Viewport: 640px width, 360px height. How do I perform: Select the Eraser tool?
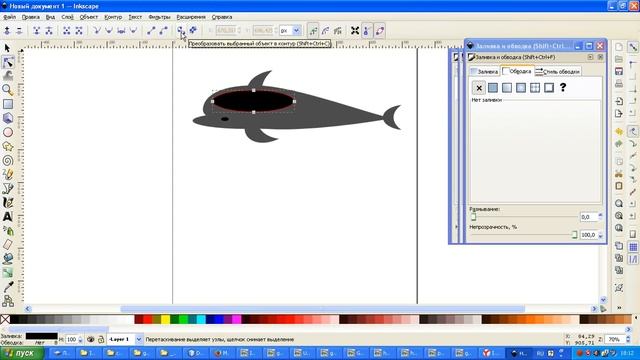7,245
